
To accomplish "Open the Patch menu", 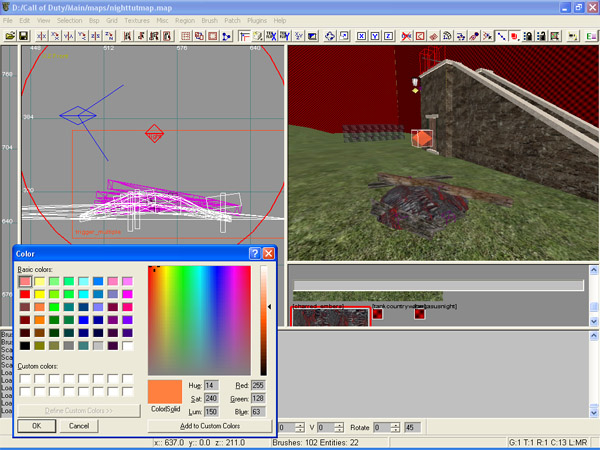I will tap(232, 20).
